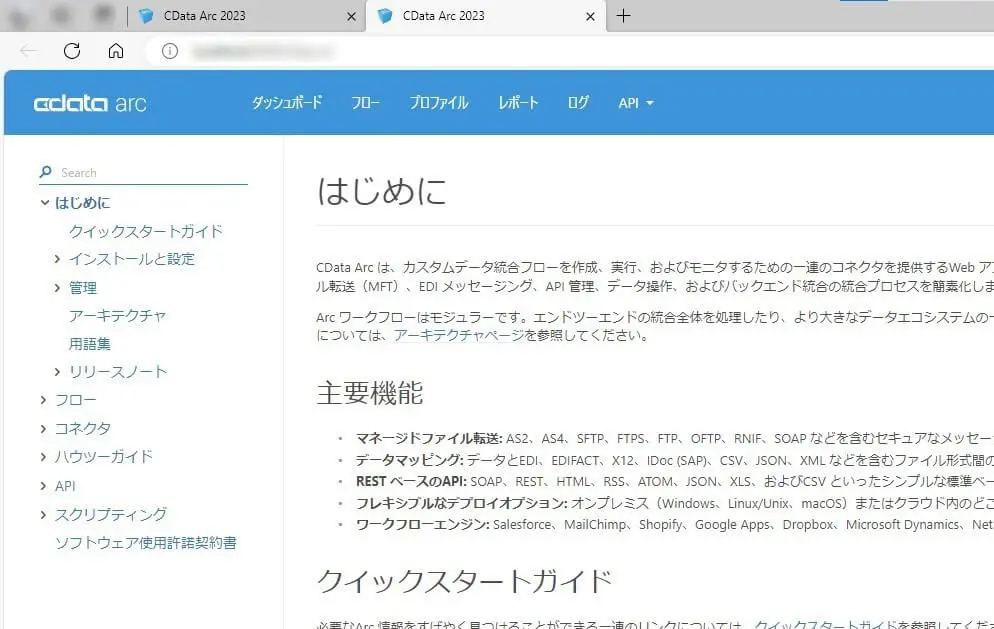Screen dimensions: 994x629
Task: Select コネクタ label in sidebar
Action: click(82, 429)
